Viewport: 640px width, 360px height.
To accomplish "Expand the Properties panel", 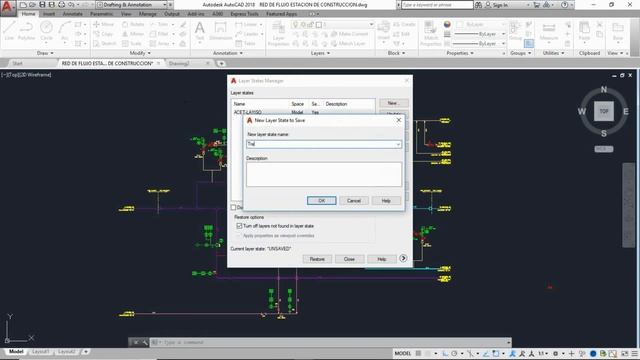I will [x=460, y=53].
